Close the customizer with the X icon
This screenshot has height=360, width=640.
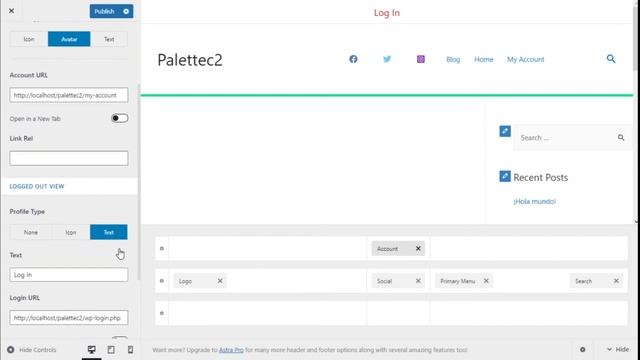11,11
